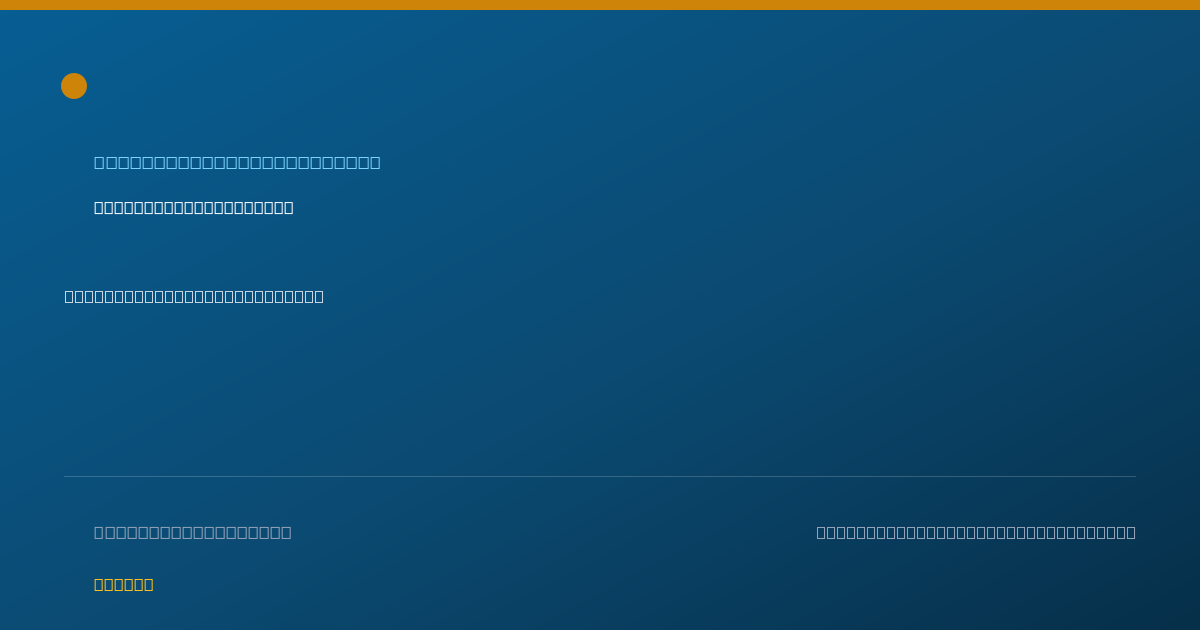The width and height of the screenshot is (1200, 630).
Task: Click the gray footer text on the right
Action: click(976, 532)
